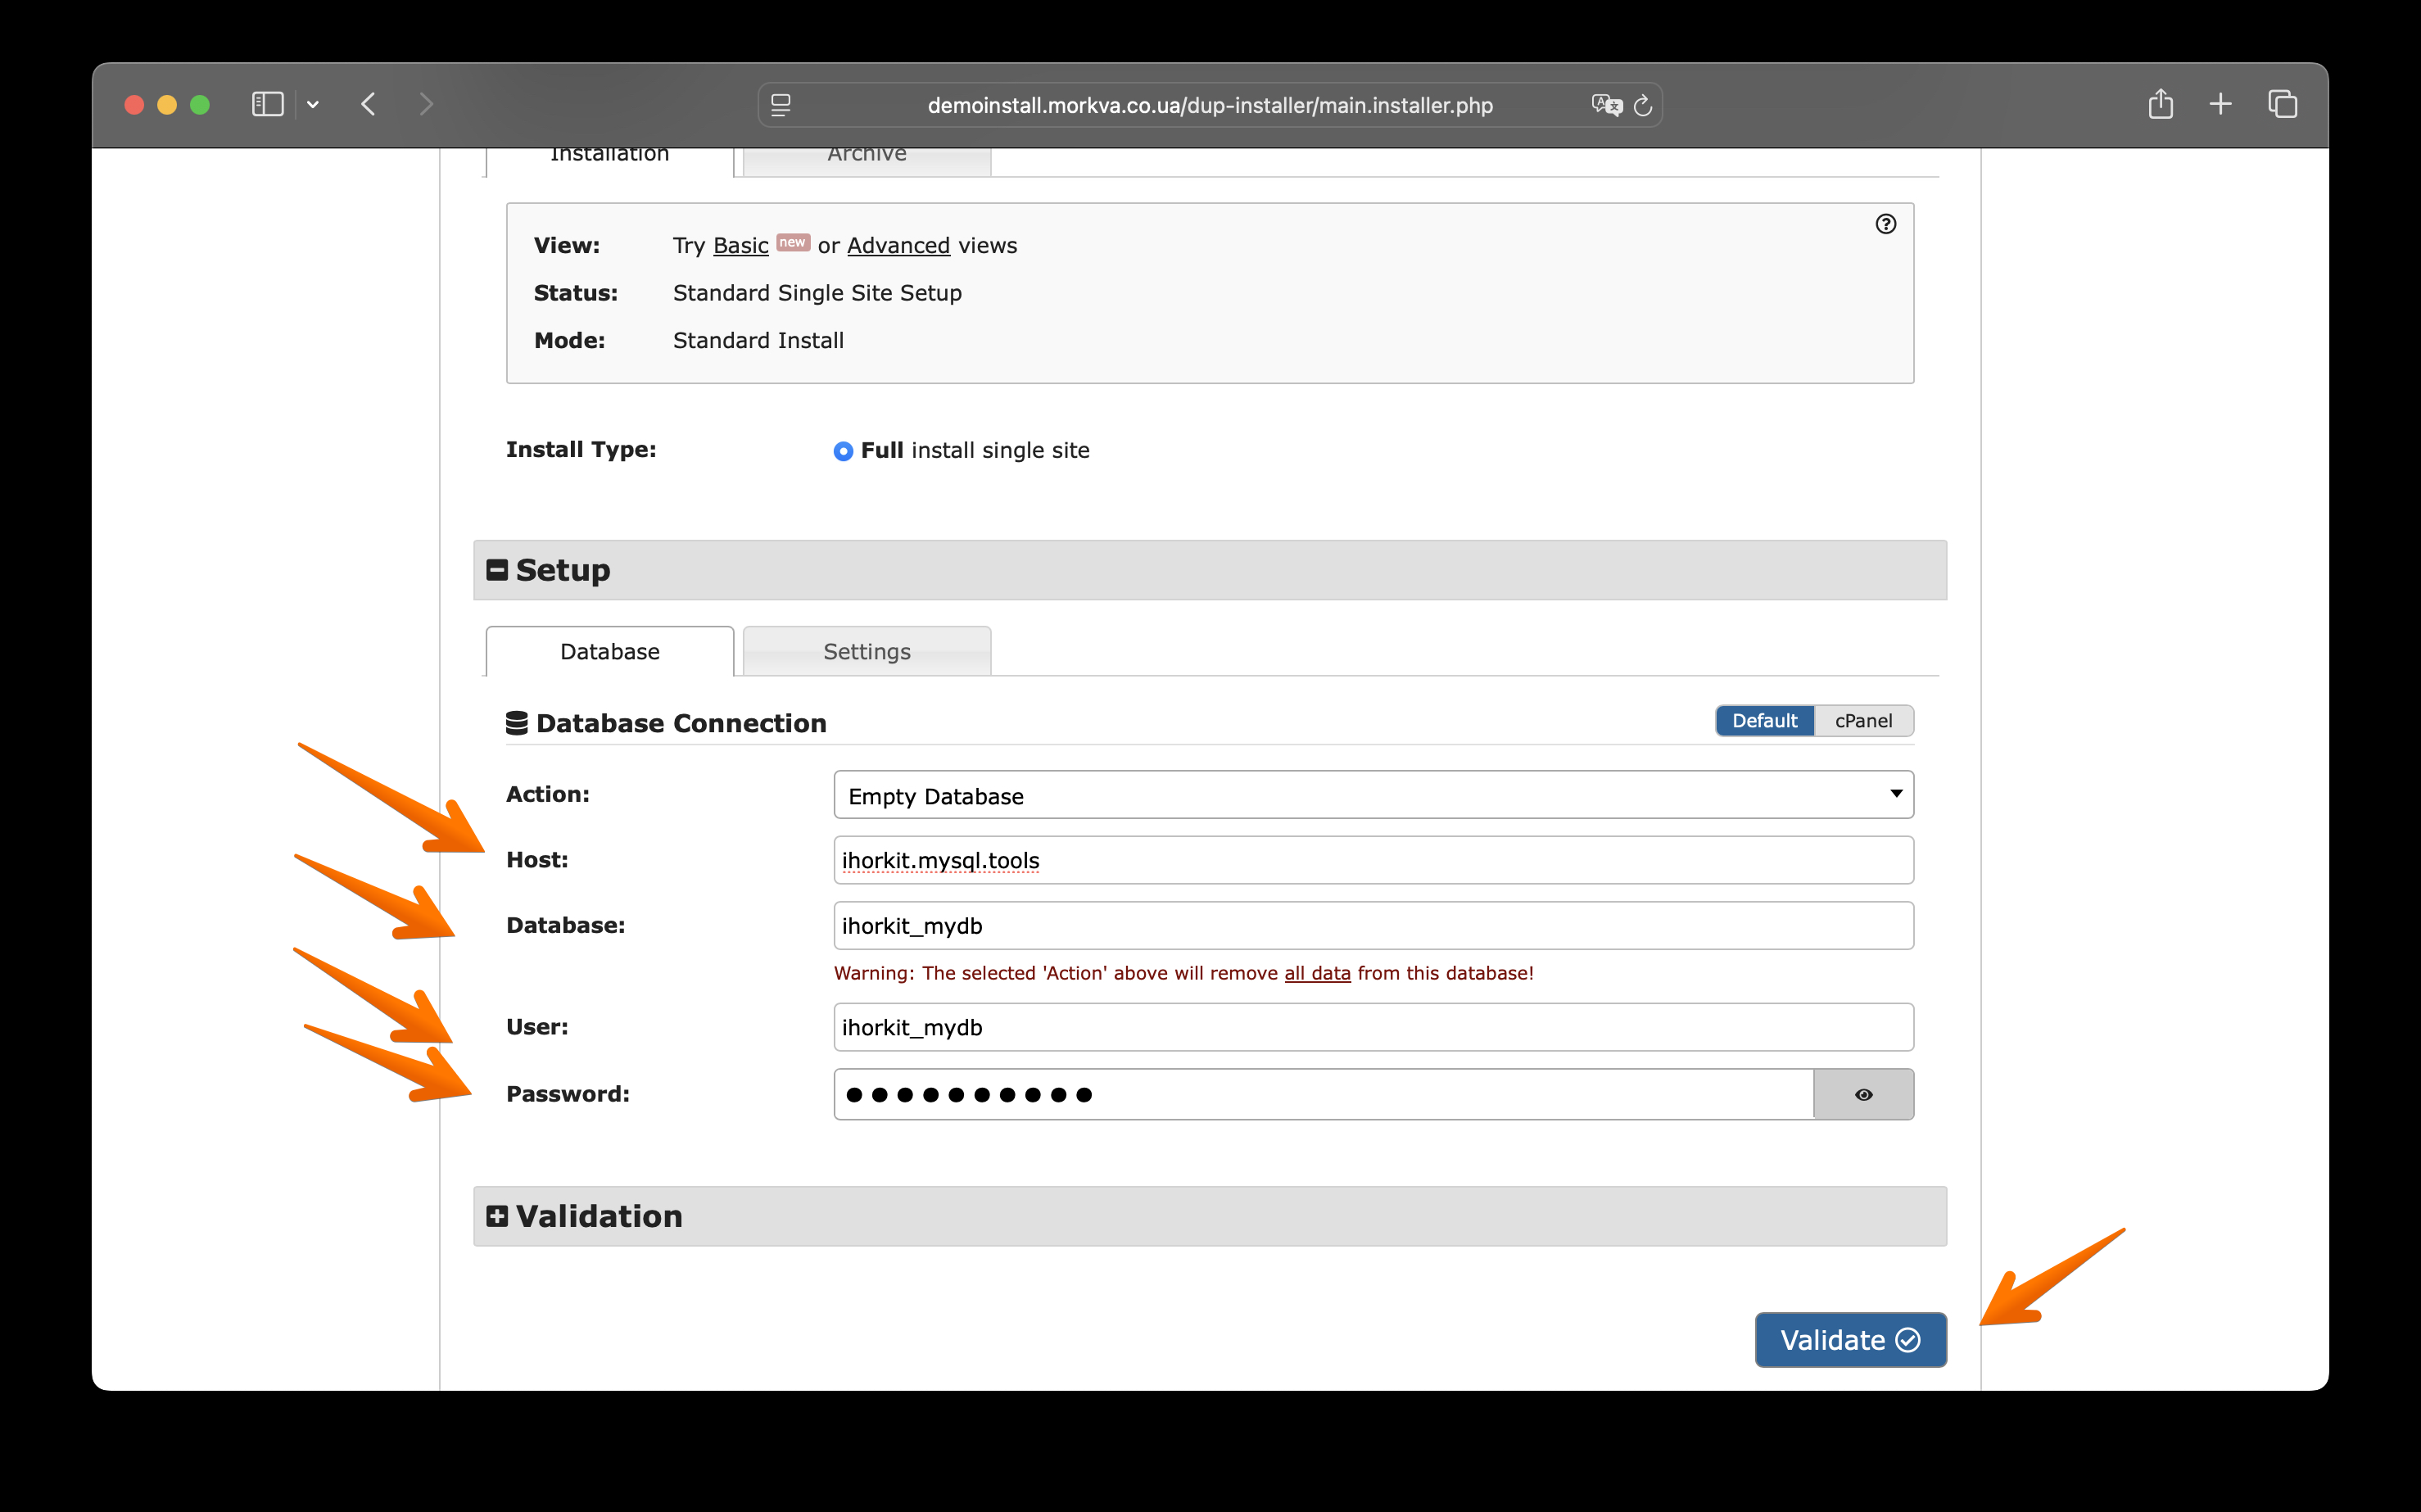
Task: Switch to cPanel connection mode
Action: coord(1863,721)
